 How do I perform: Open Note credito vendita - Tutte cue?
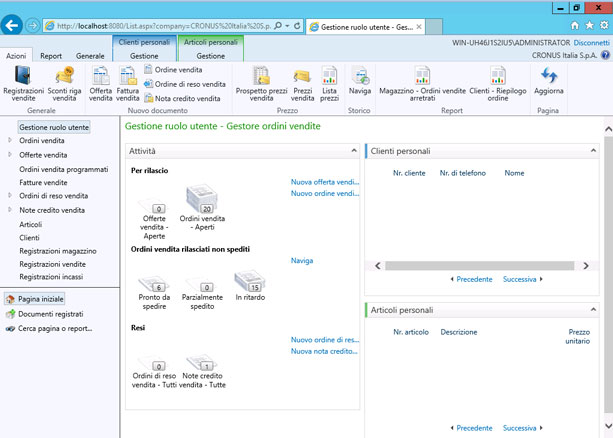pos(202,372)
